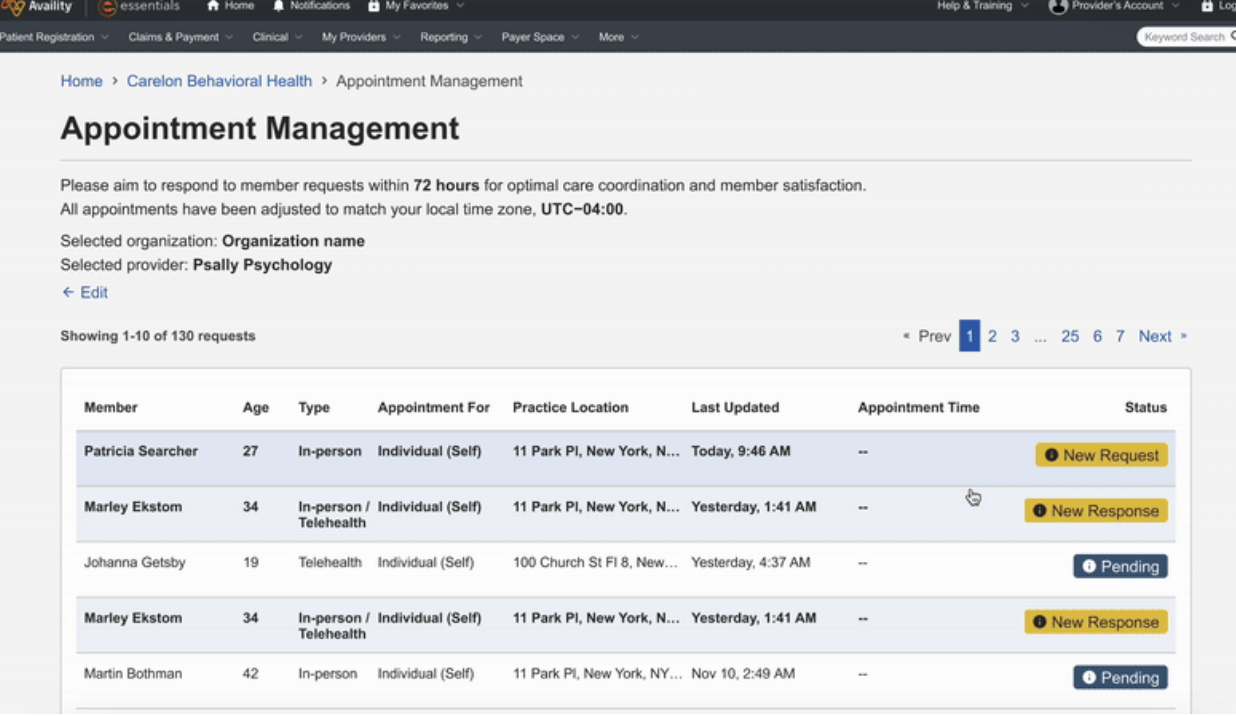Image resolution: width=1236 pixels, height=716 pixels.
Task: Open the More menu
Action: (x=618, y=37)
